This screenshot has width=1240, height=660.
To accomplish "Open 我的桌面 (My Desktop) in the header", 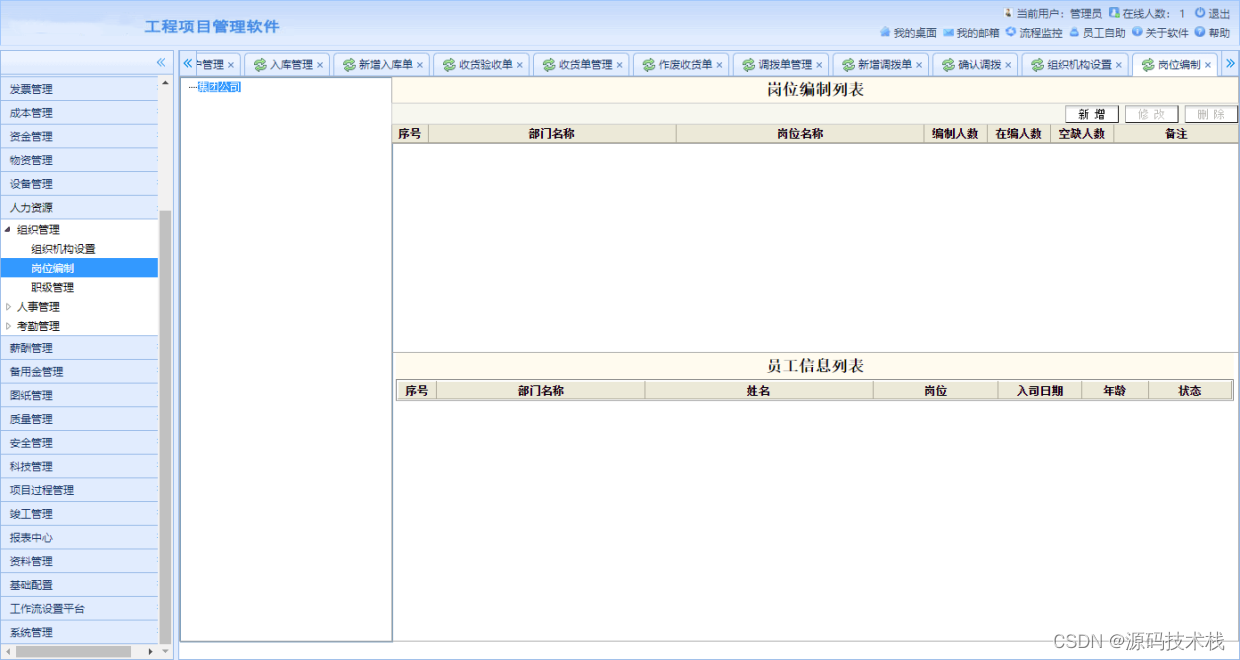I will (915, 33).
